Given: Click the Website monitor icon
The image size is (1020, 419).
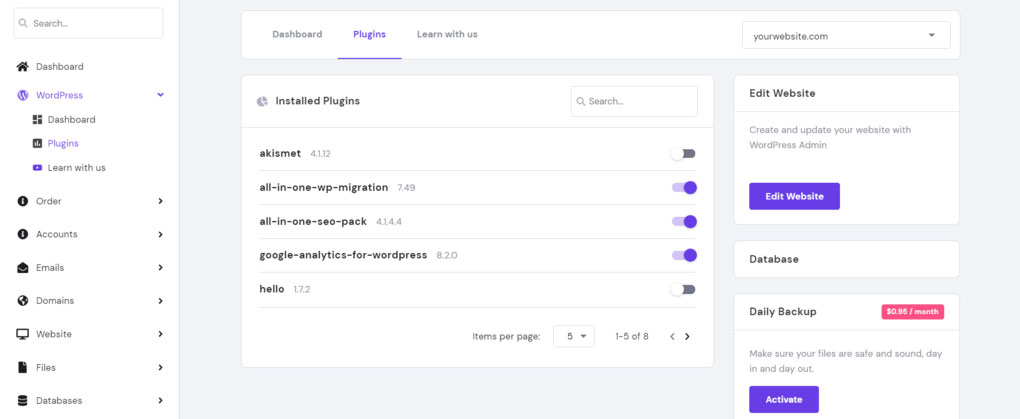Looking at the screenshot, I should (23, 334).
